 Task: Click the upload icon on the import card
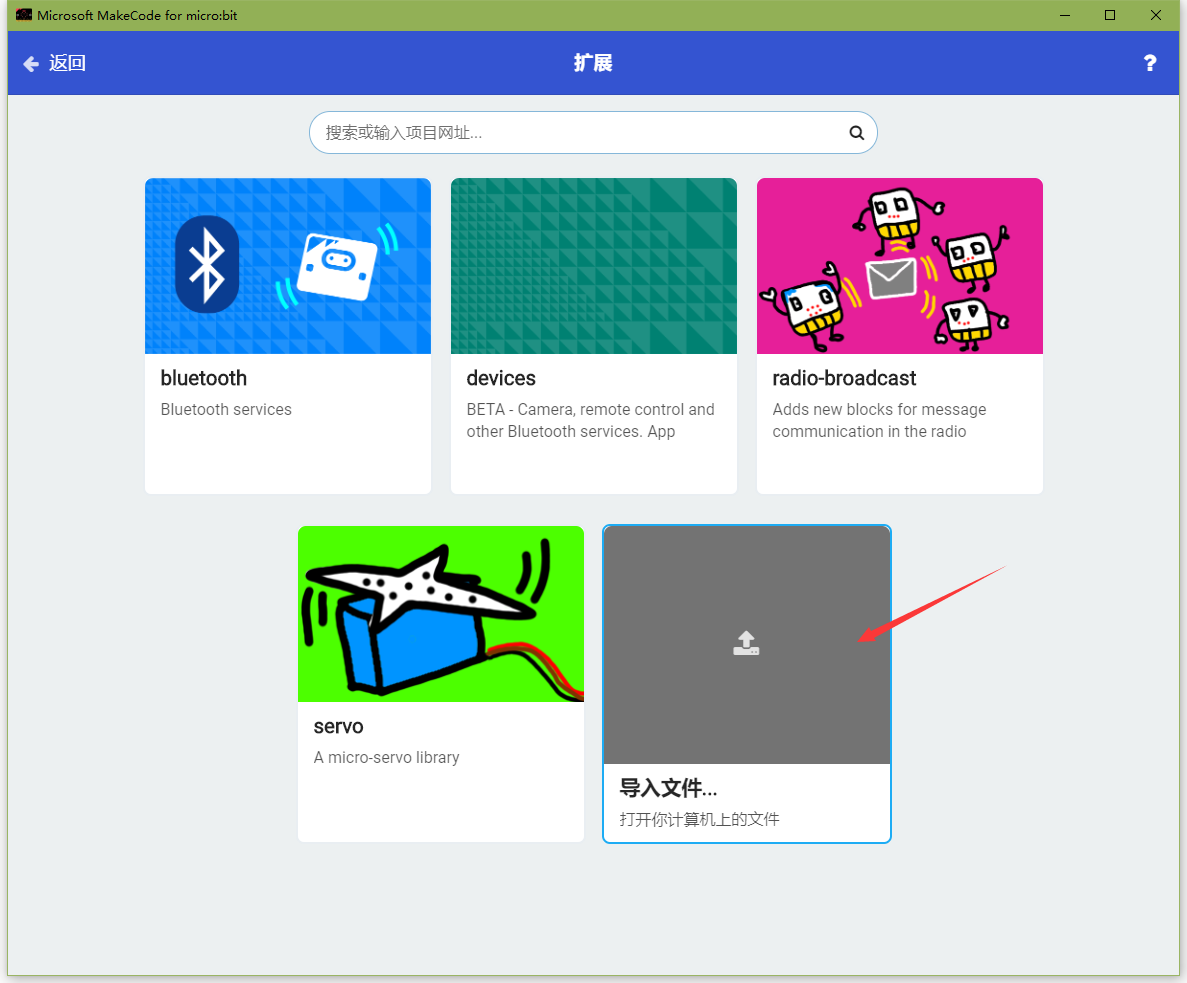[x=746, y=643]
